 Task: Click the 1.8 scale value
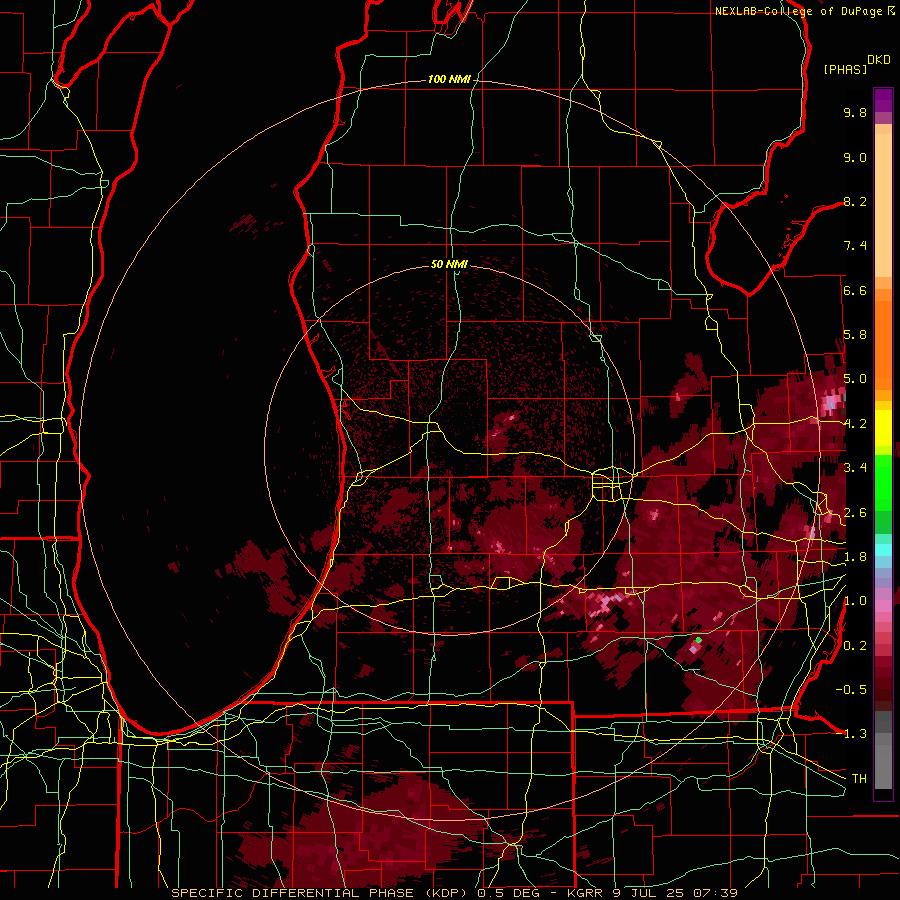click(855, 557)
